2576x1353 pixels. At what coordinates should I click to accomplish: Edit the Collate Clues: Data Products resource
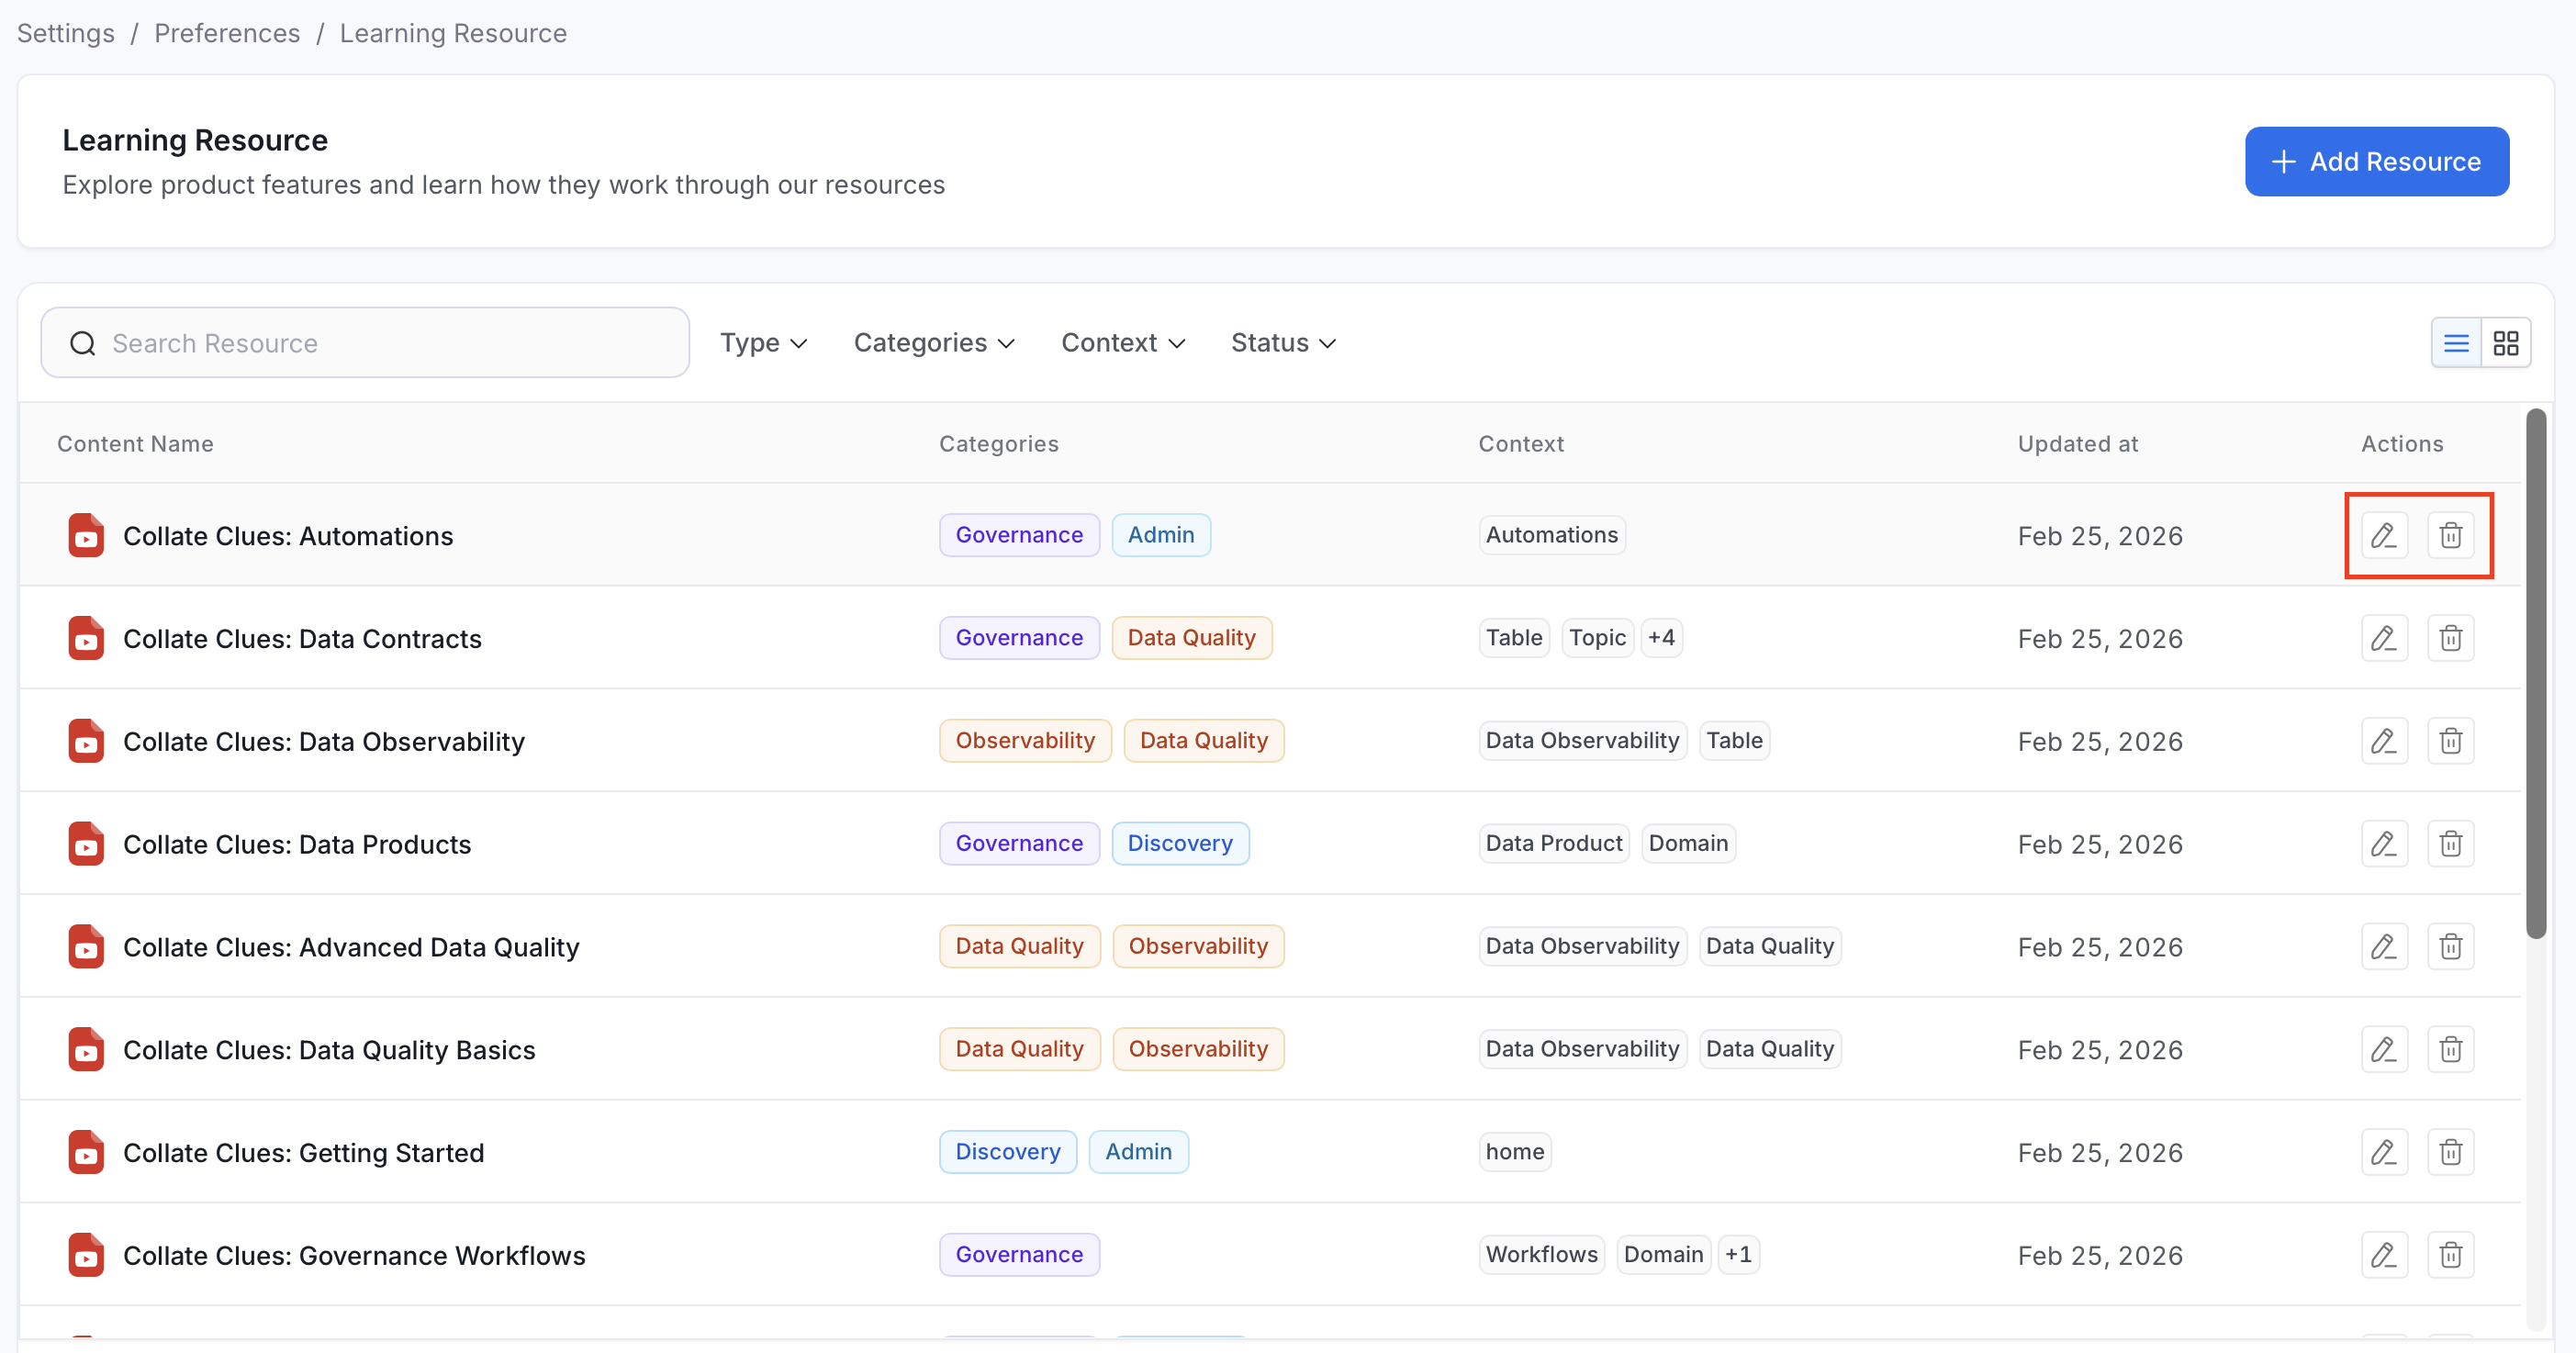(2384, 844)
